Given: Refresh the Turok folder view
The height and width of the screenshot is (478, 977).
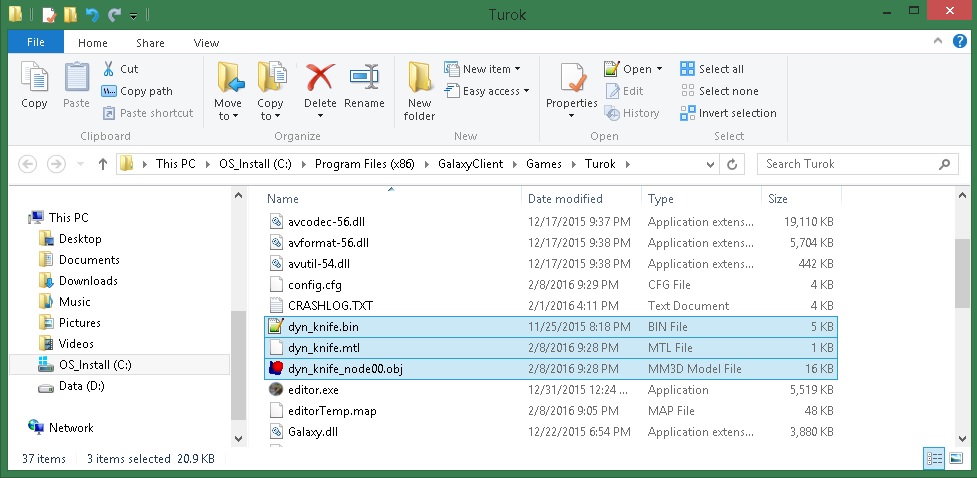Looking at the screenshot, I should (733, 164).
